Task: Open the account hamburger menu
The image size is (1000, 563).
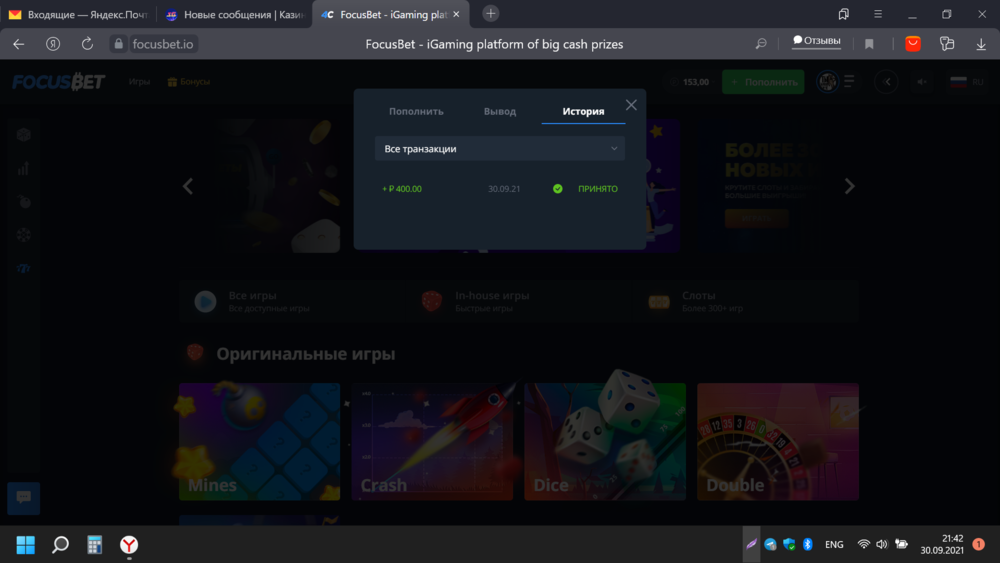Action: coord(849,82)
